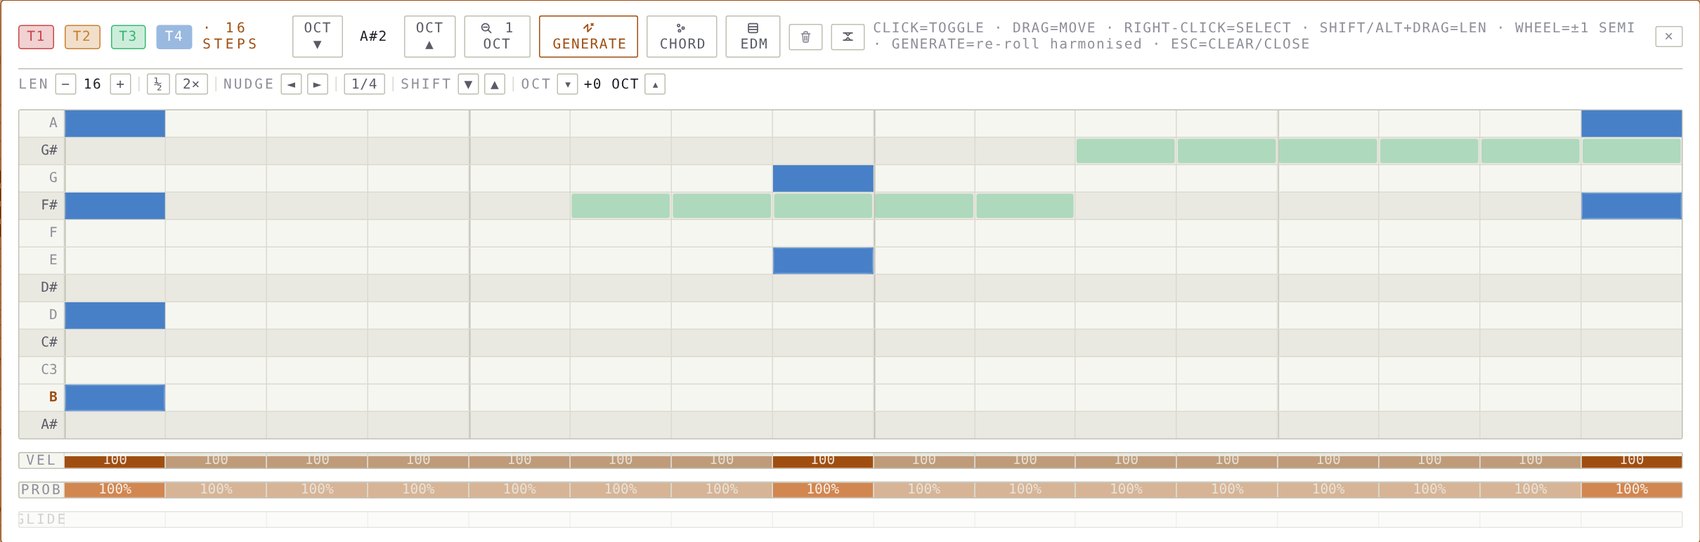Toggle the blue A note at step 1
Screen dimensions: 1700x542
[x=115, y=123]
